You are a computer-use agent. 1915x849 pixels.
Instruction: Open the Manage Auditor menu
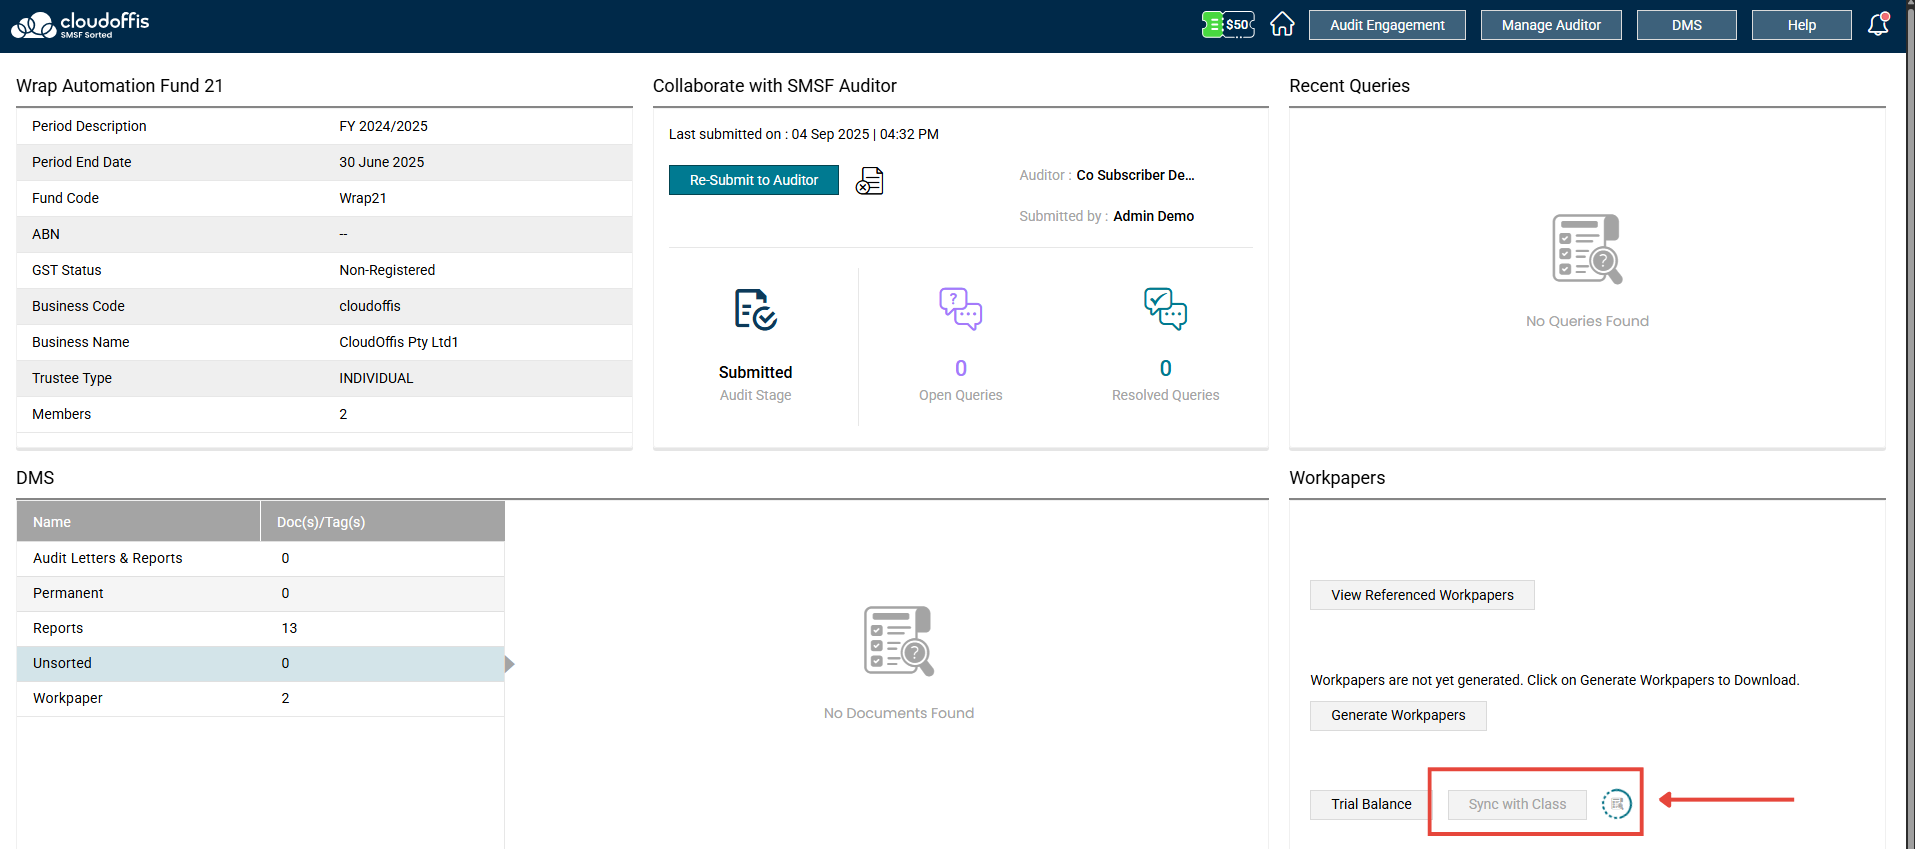1550,25
